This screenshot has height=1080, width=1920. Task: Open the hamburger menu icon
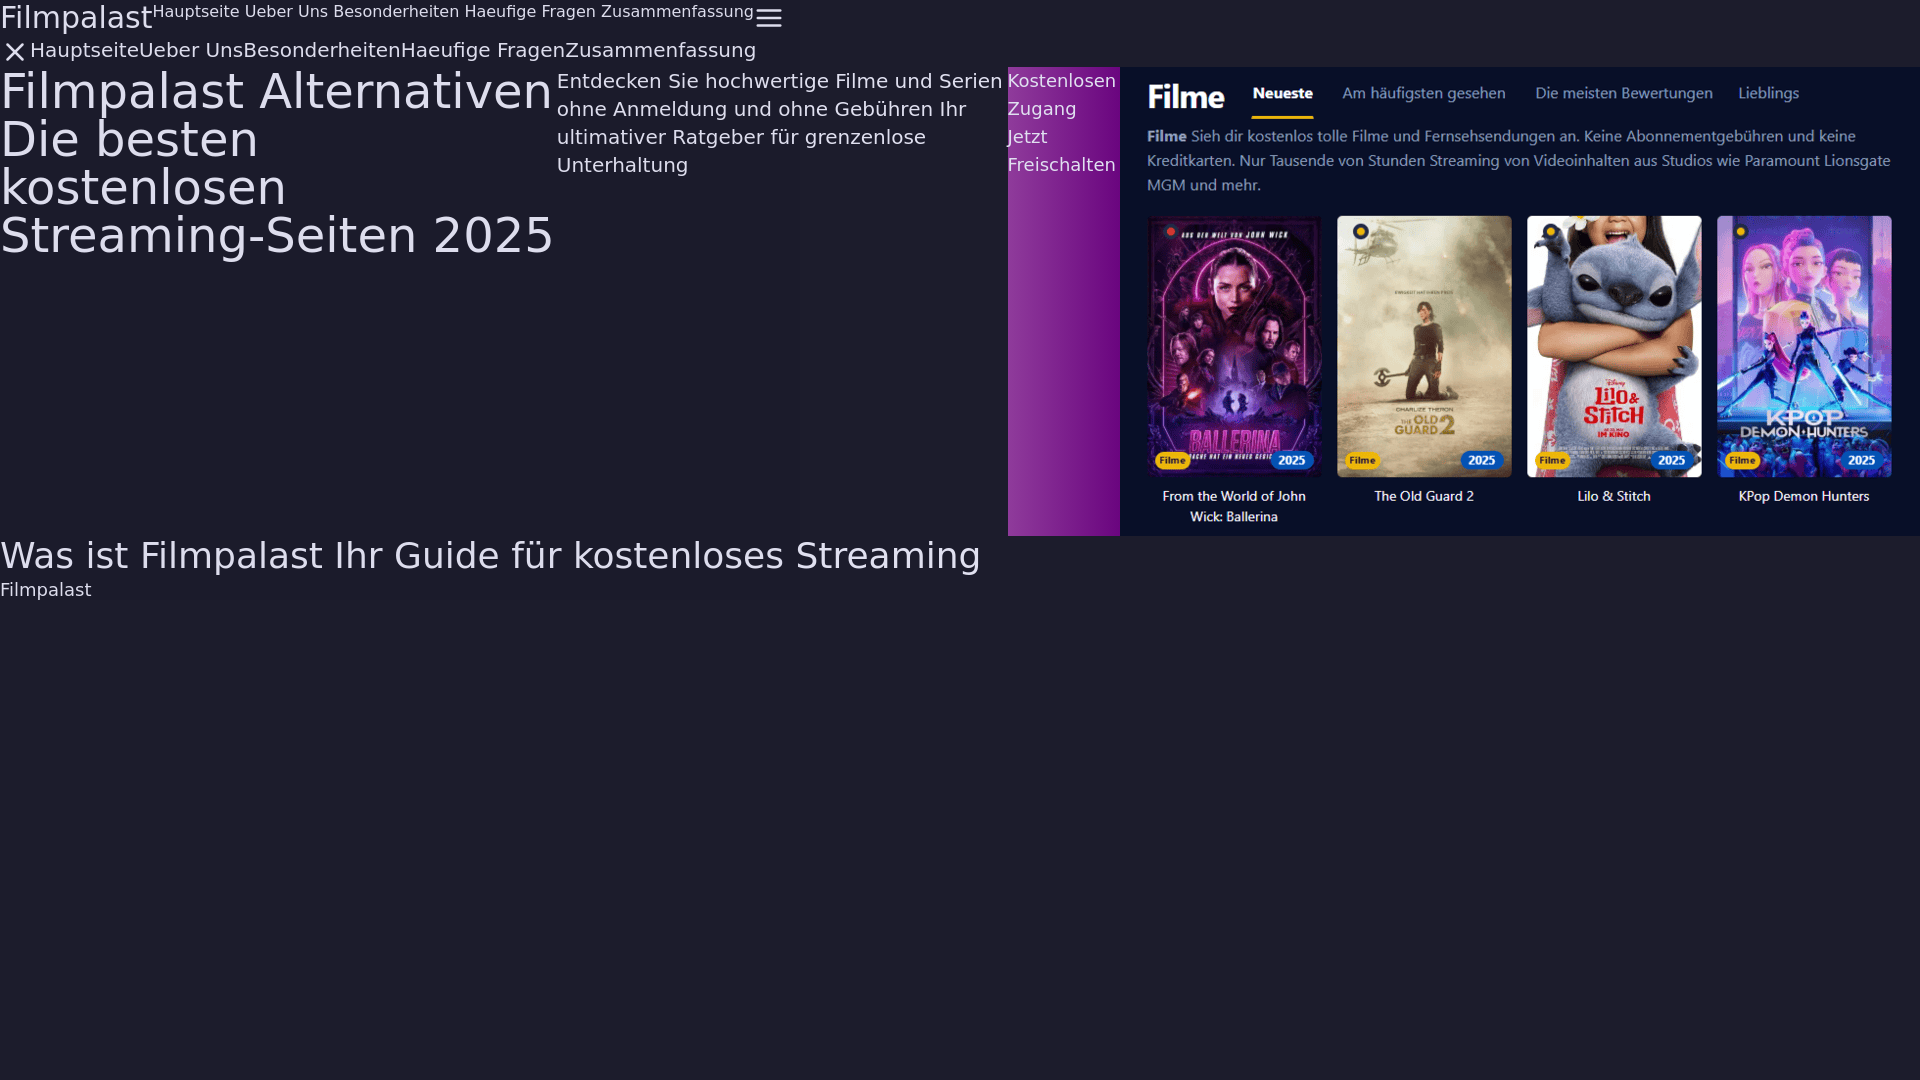point(768,18)
